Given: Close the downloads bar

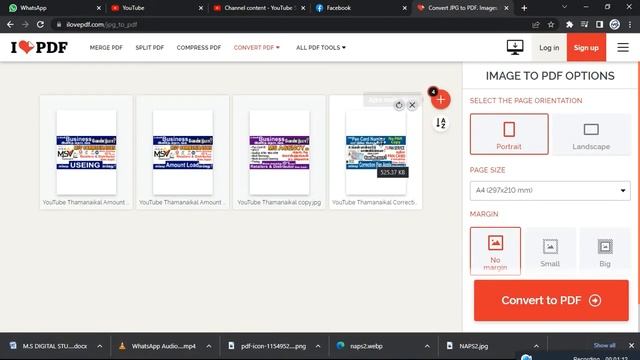Looking at the screenshot, I should coord(631,346).
